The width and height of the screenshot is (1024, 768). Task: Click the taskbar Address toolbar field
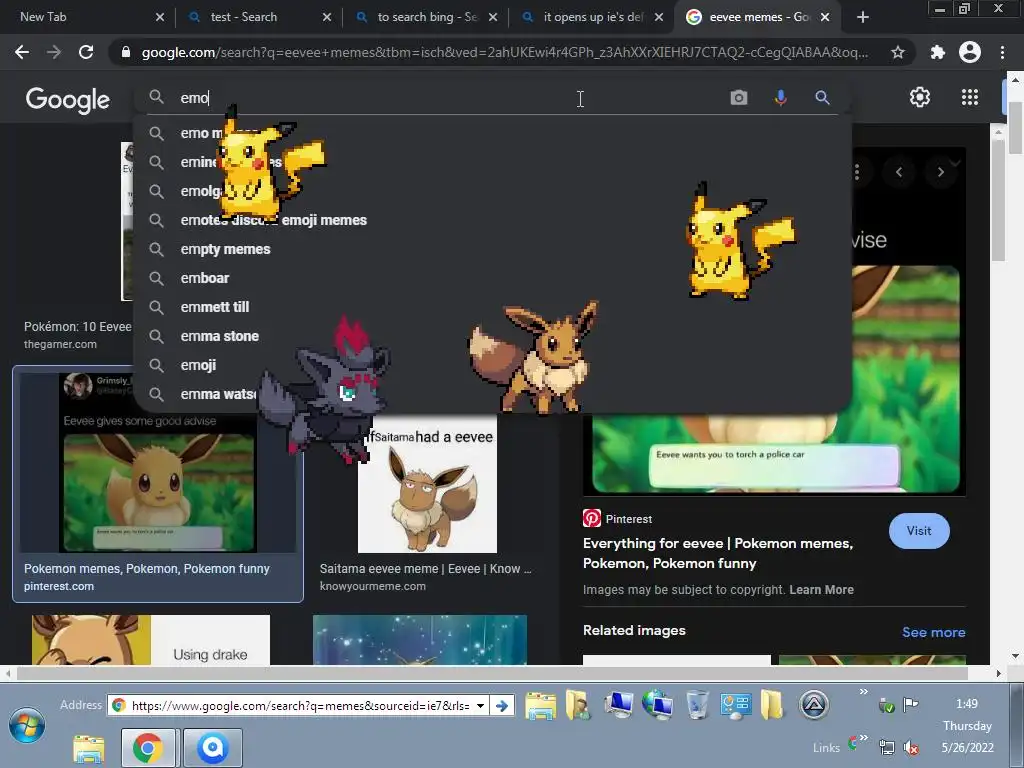click(300, 705)
